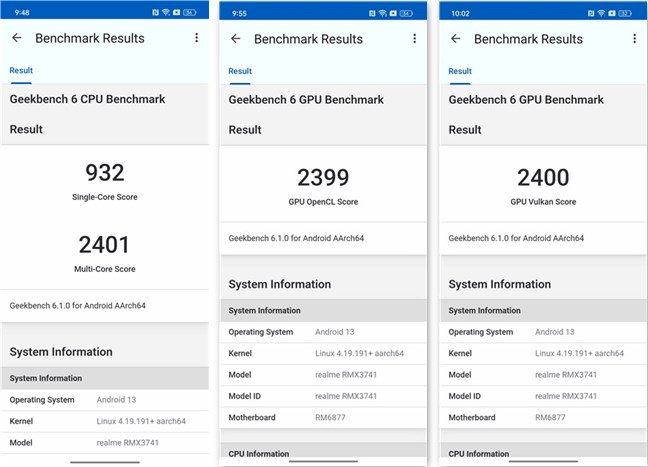Image resolution: width=648 pixels, height=467 pixels.
Task: Tap screen-record icon in 9:55 status bar
Action: pos(393,13)
